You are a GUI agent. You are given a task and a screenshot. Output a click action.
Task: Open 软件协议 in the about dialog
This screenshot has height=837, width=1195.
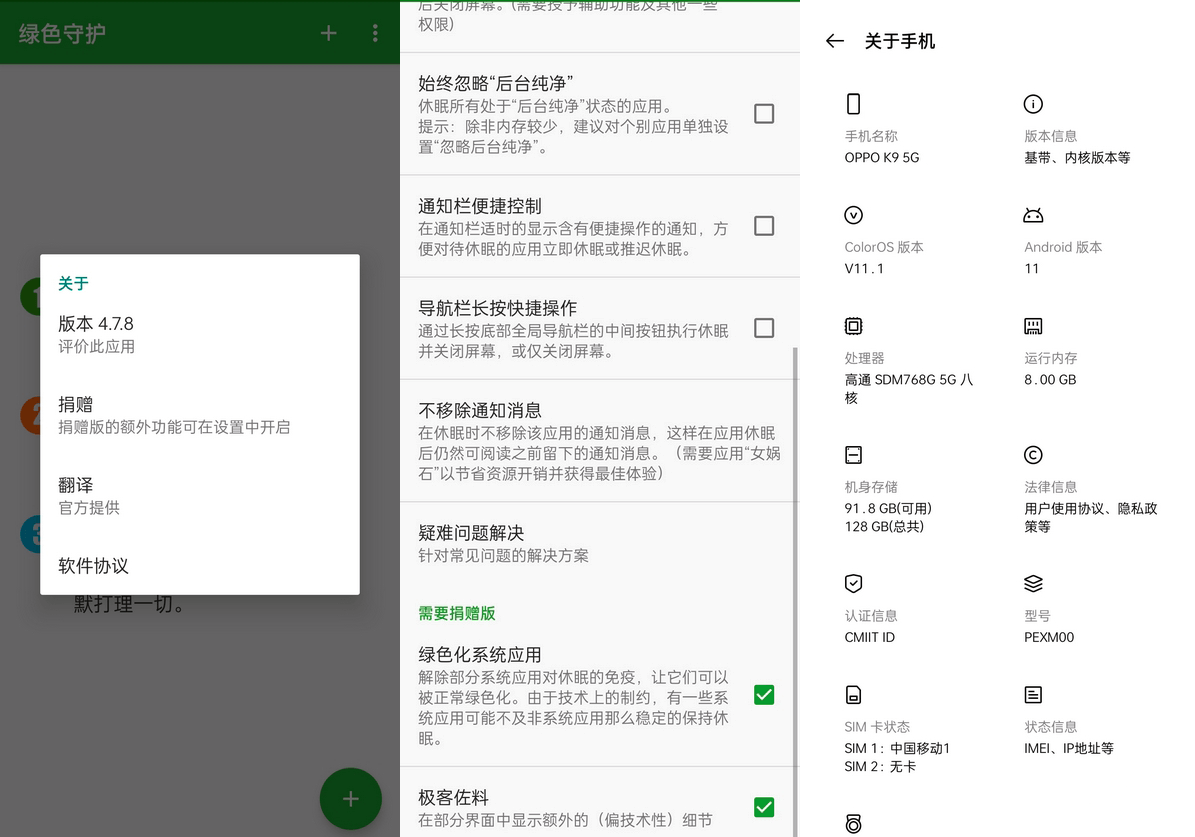(200, 566)
